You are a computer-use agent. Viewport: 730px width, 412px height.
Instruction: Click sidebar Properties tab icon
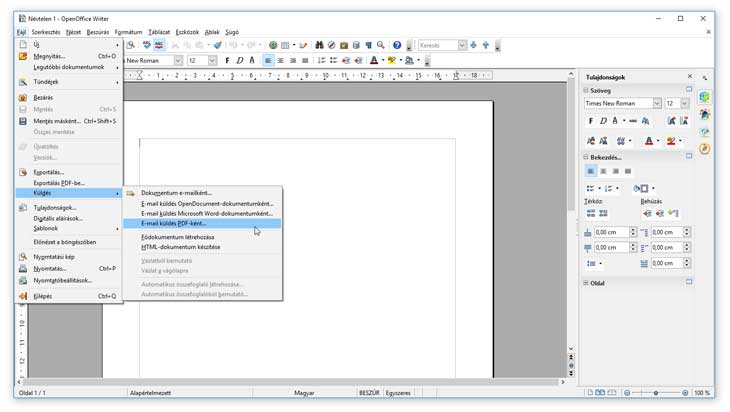(x=704, y=97)
